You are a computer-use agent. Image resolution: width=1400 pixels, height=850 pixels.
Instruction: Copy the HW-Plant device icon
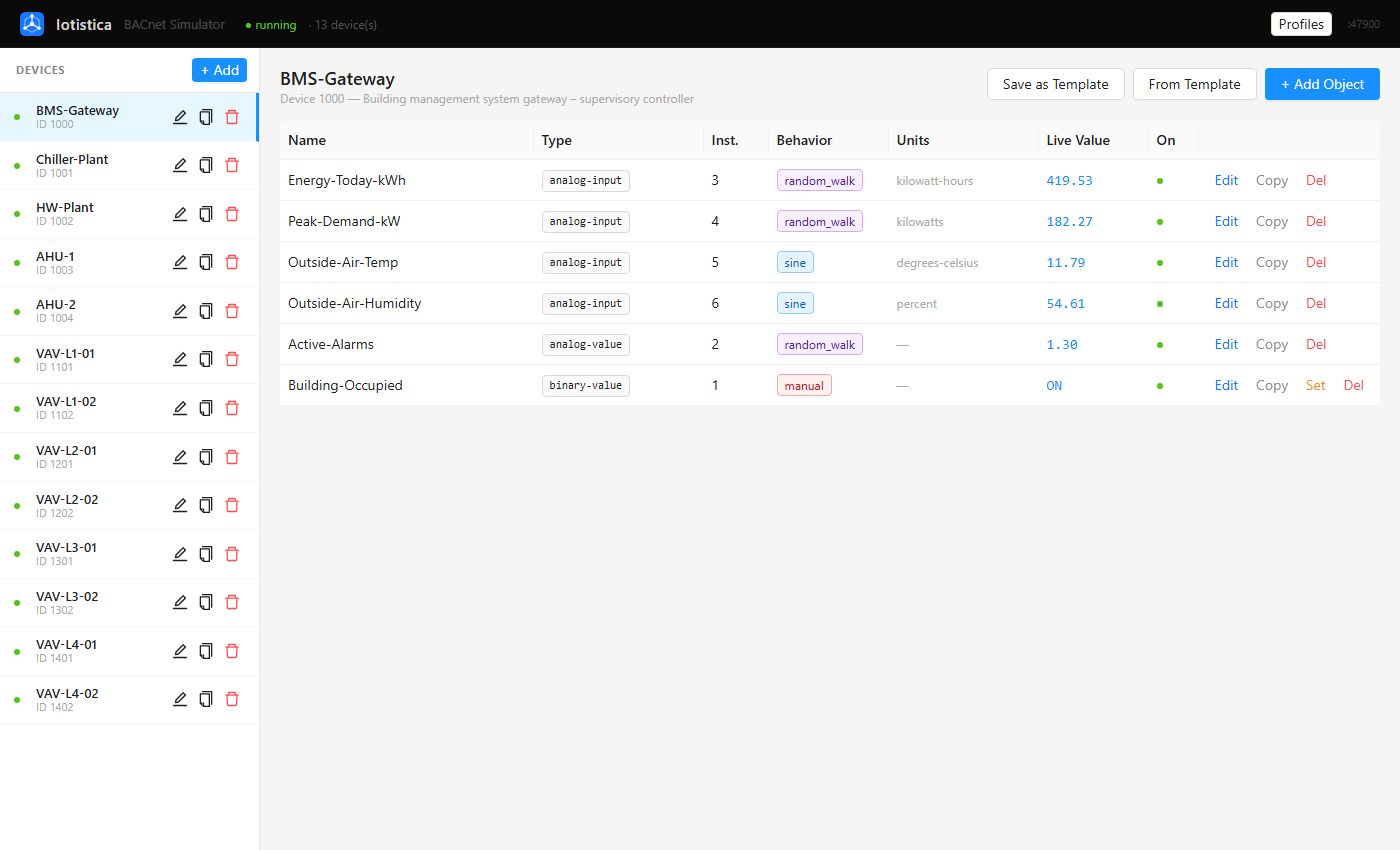coord(206,214)
